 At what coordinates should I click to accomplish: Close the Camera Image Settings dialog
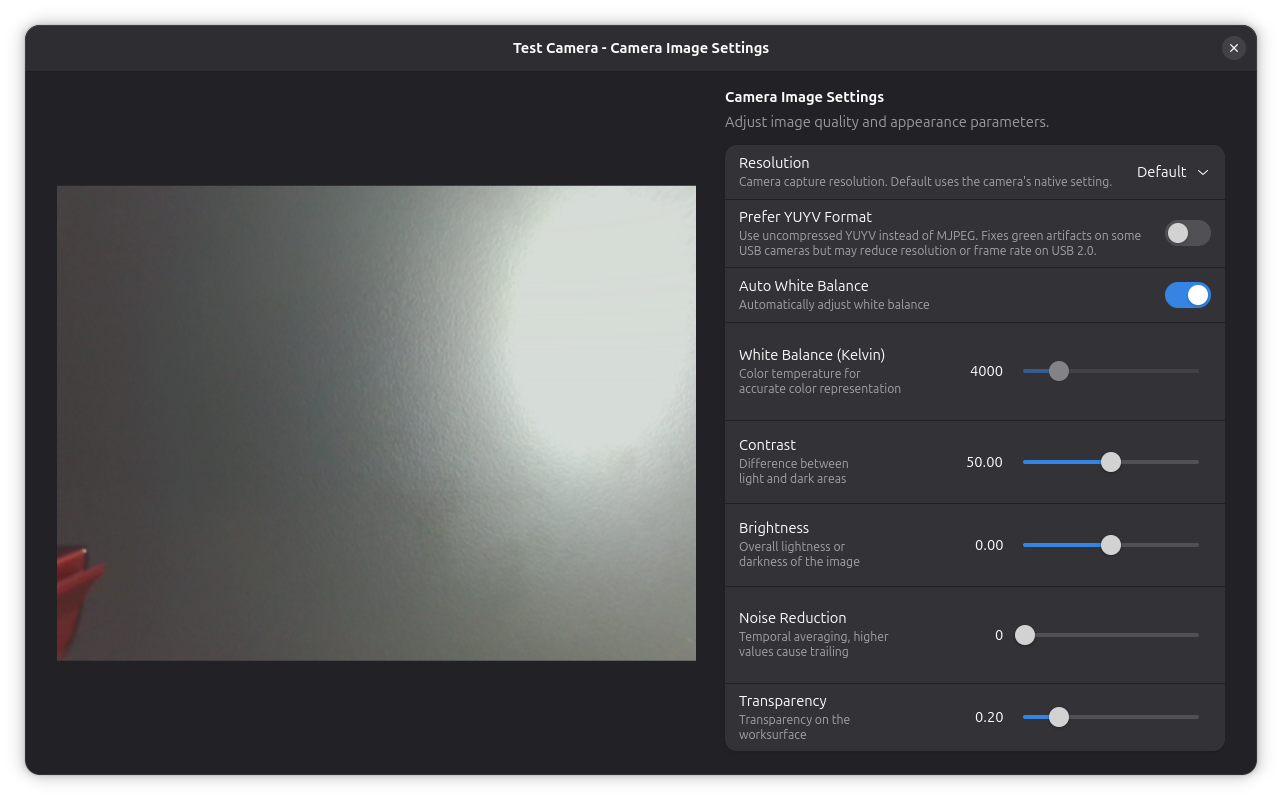coord(1233,48)
